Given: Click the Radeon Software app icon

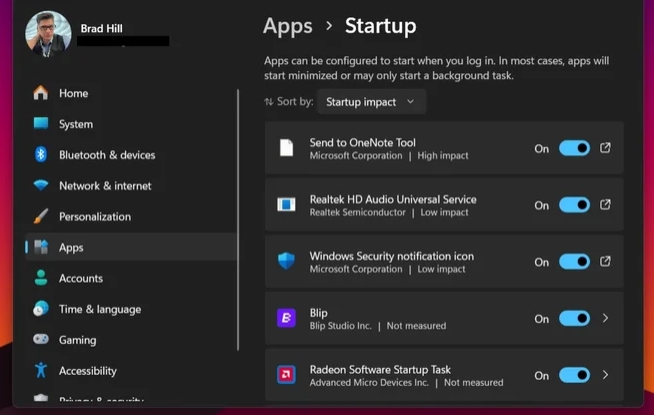Looking at the screenshot, I should 286,375.
